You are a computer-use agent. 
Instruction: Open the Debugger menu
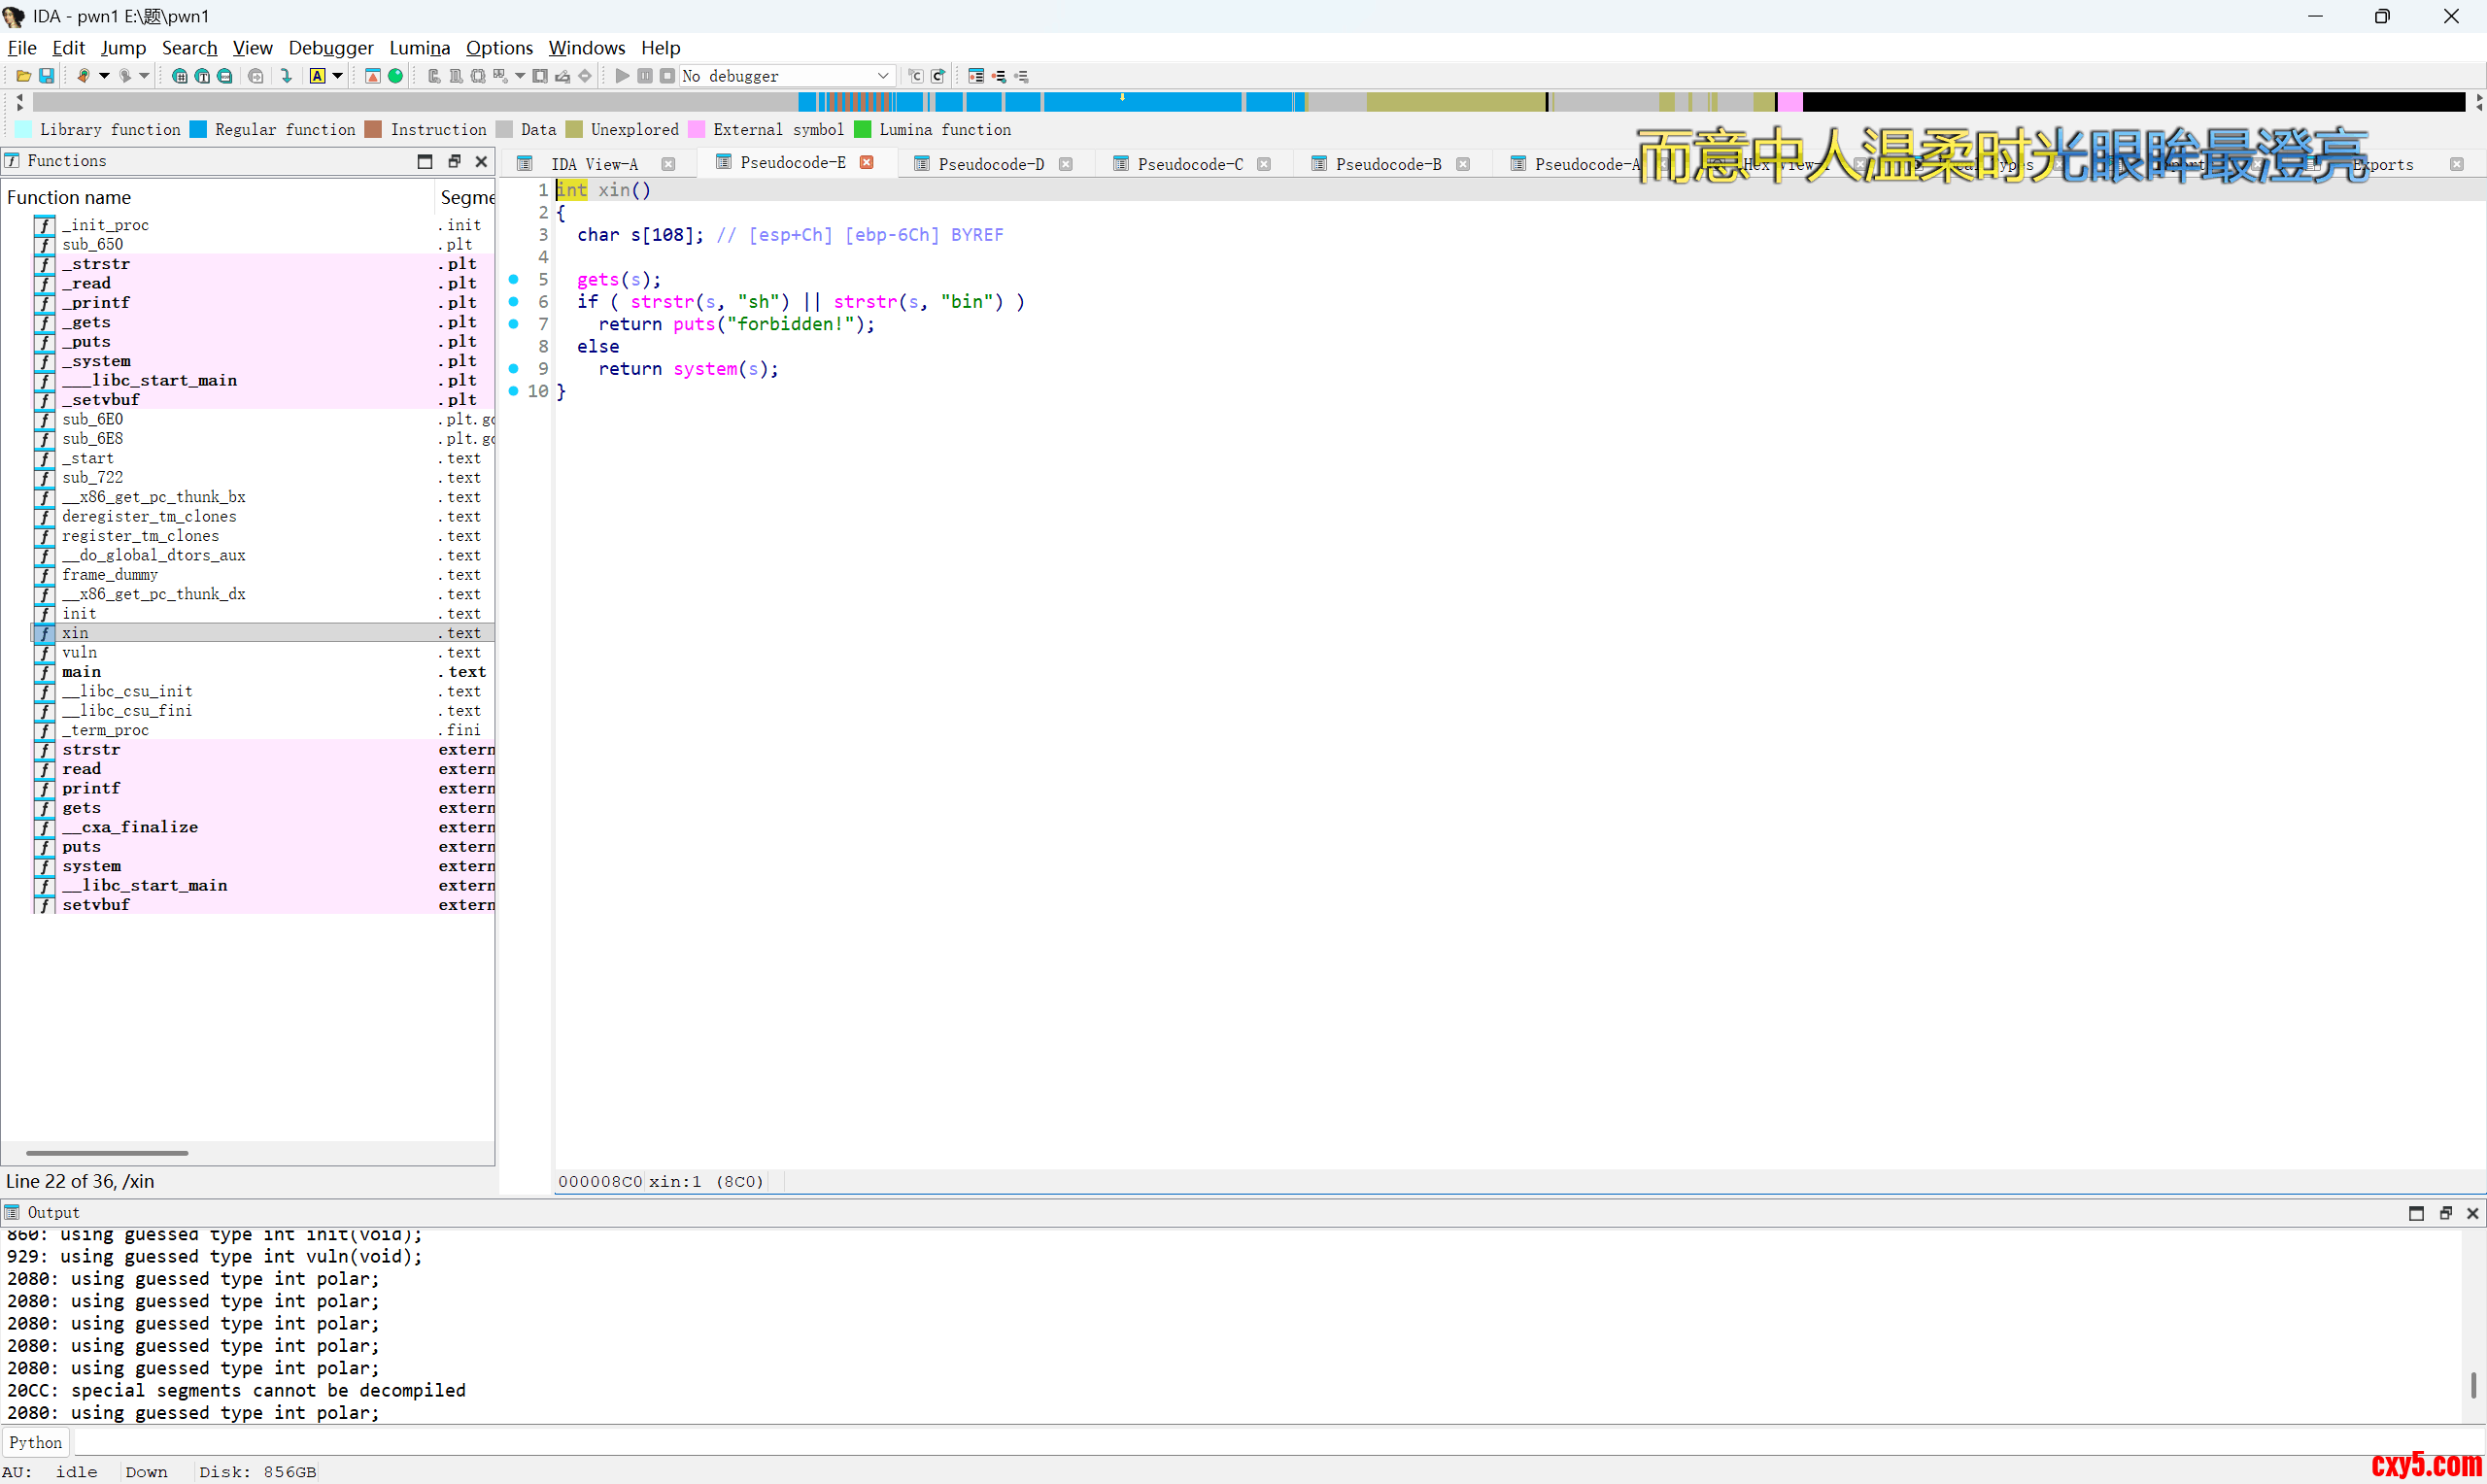(330, 47)
